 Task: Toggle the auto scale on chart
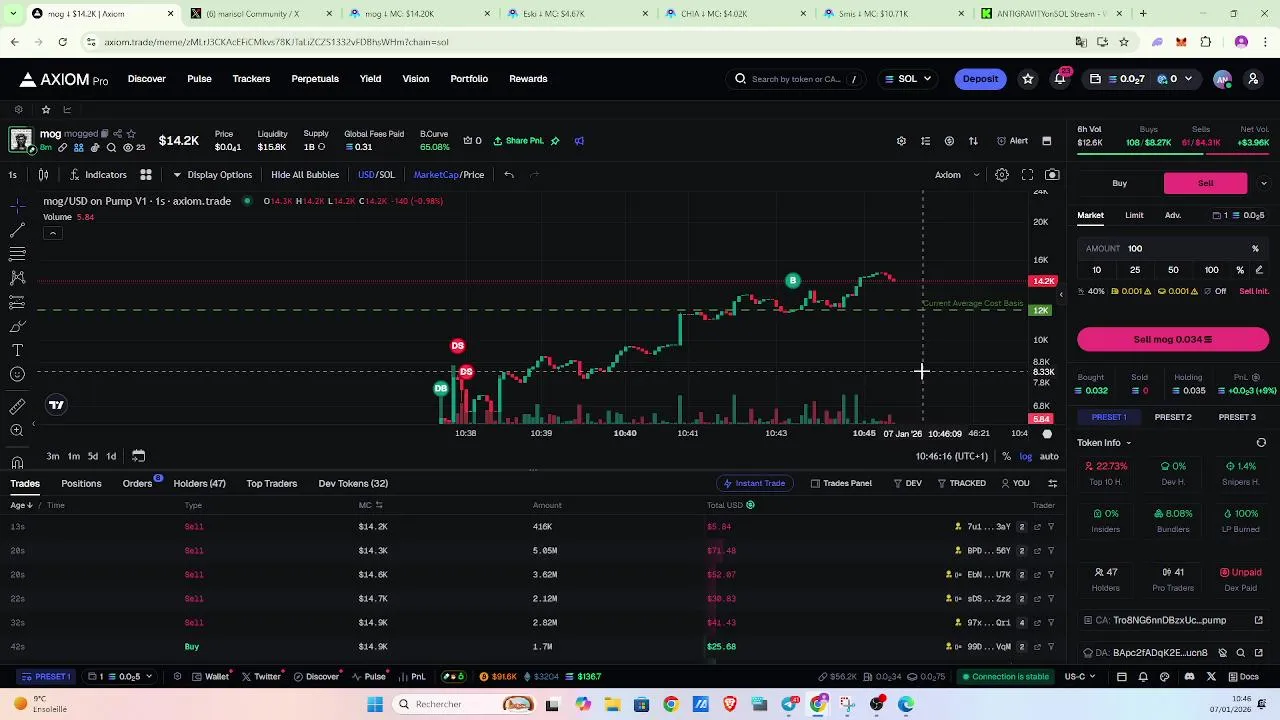click(x=1049, y=457)
